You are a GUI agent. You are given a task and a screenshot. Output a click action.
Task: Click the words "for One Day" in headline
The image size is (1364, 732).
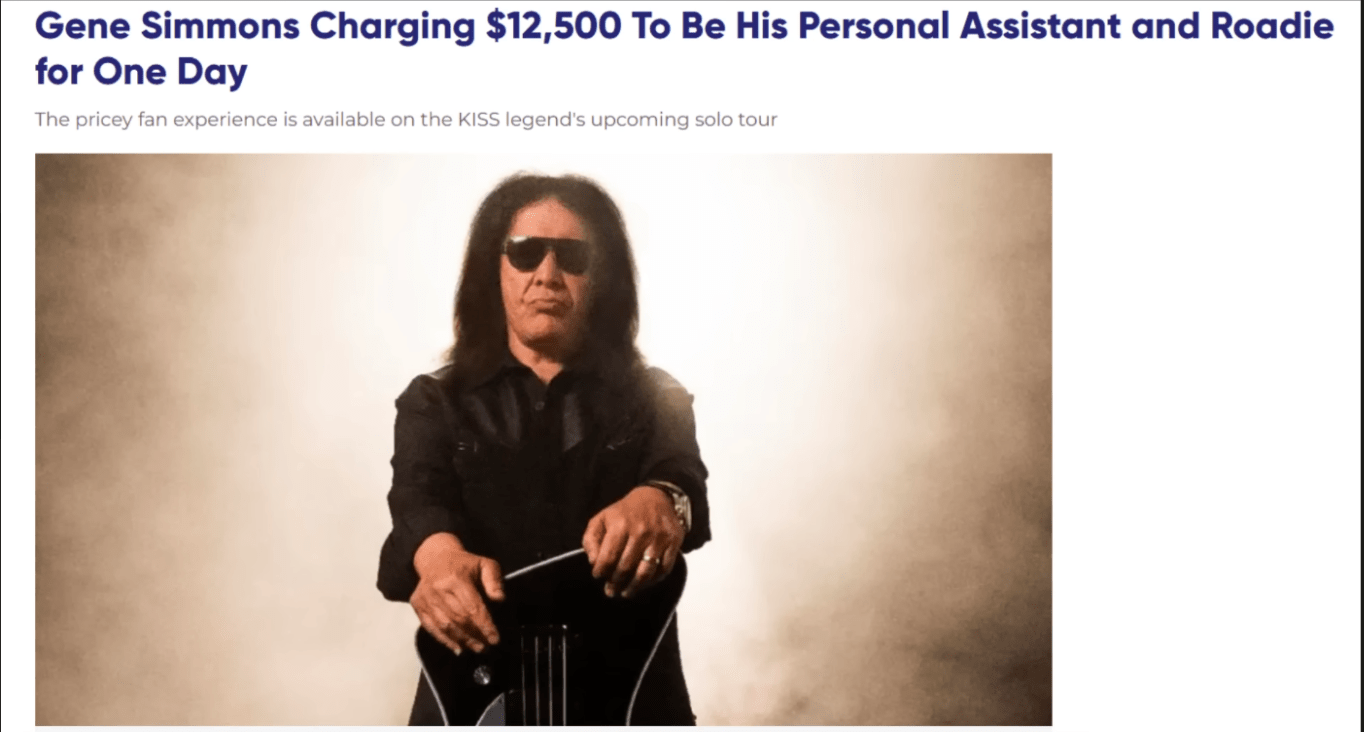(141, 71)
